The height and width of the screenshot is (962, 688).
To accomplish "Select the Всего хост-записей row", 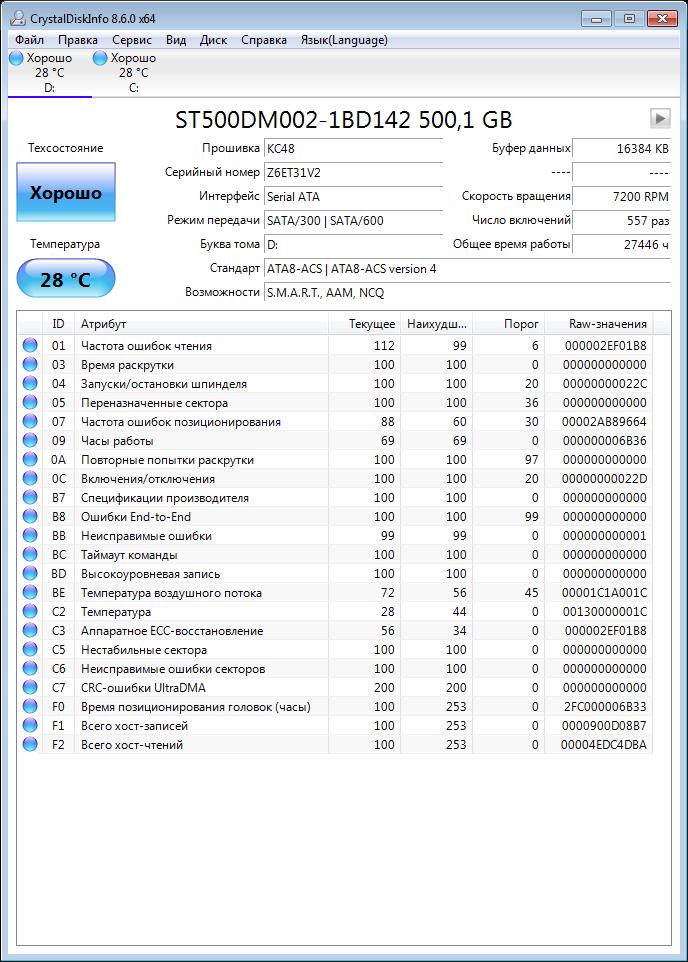I will coord(334,726).
